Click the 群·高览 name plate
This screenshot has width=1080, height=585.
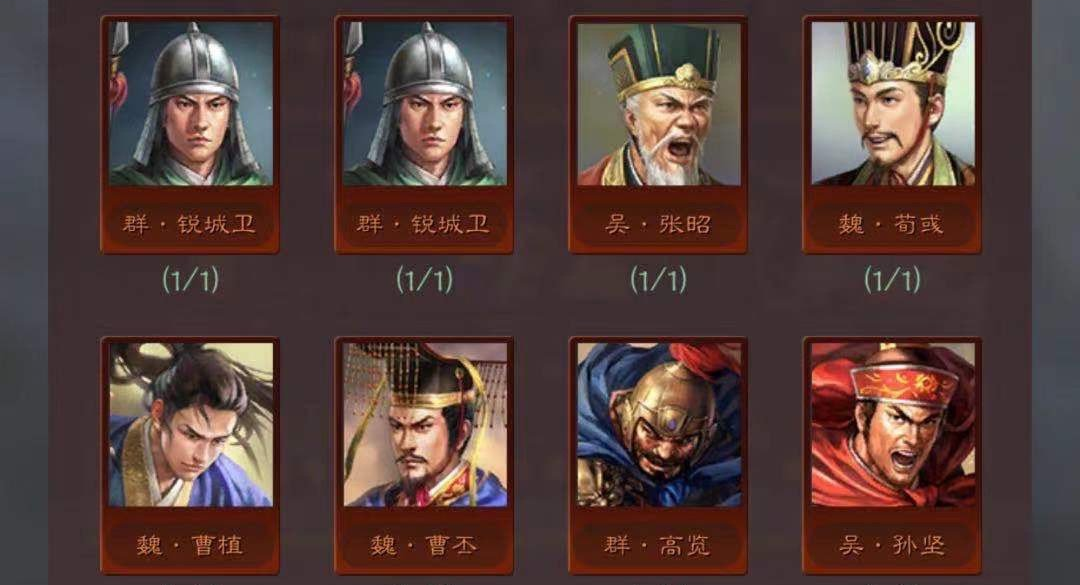658,545
